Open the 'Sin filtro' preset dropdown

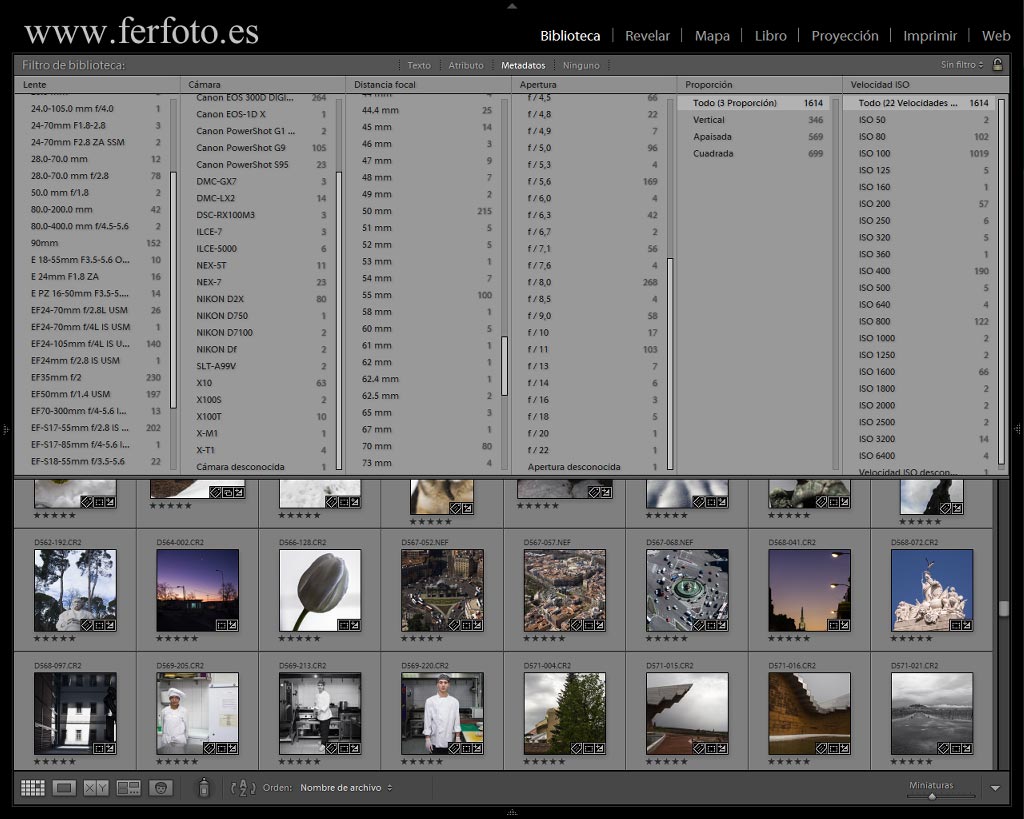pyautogui.click(x=962, y=65)
